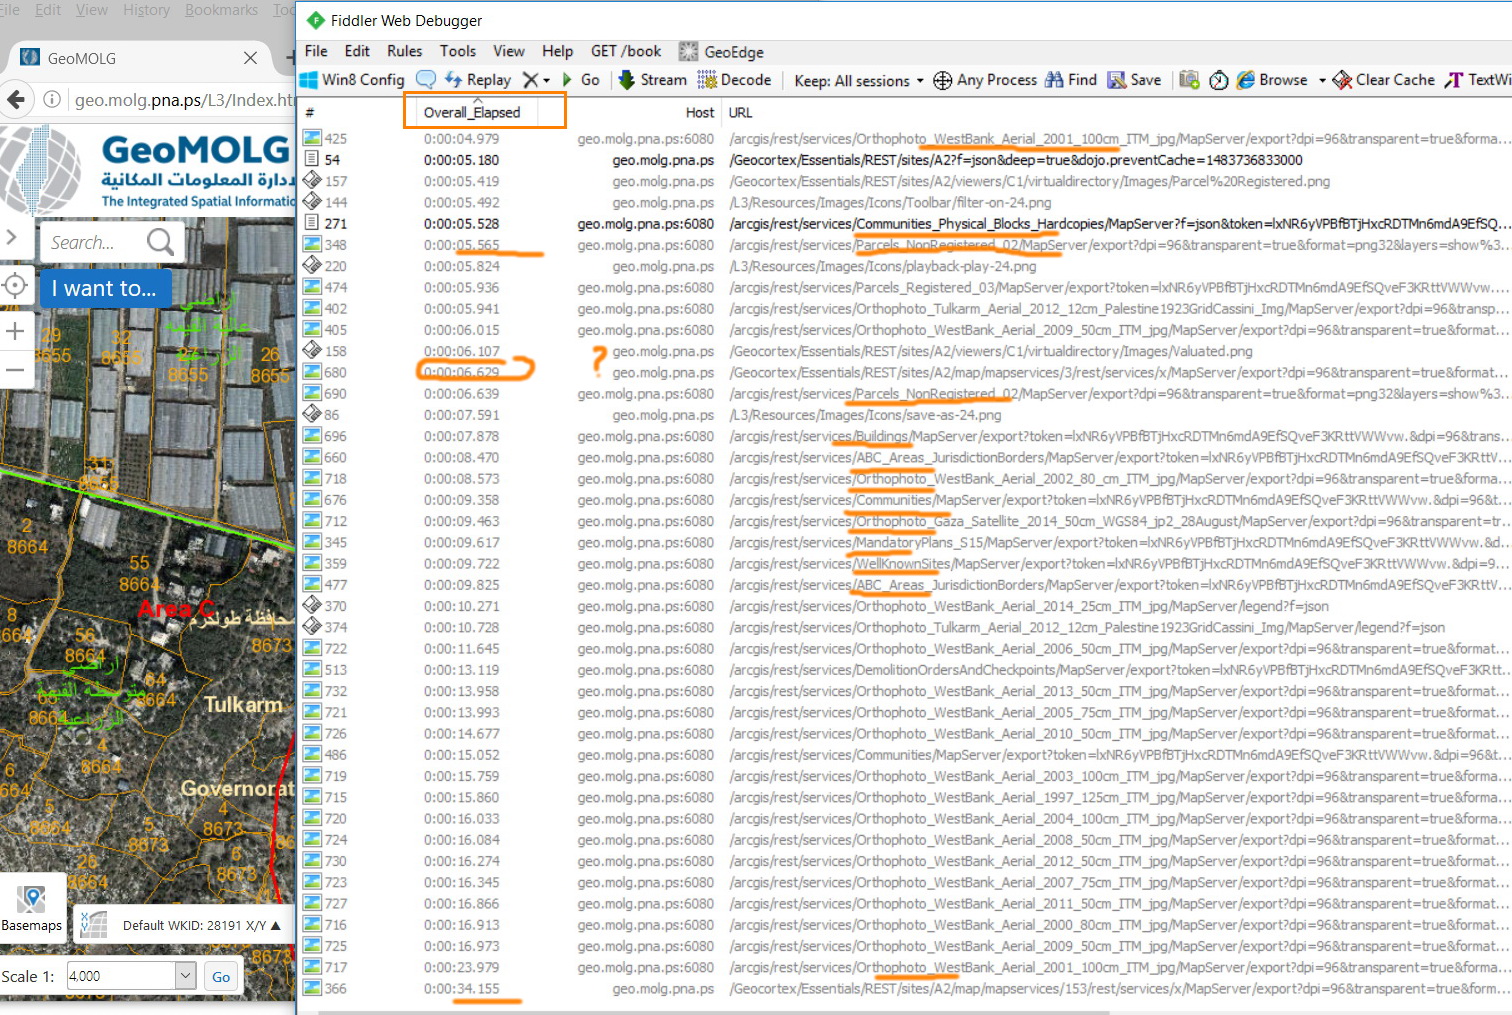
Task: Select the GeoMOLG browser tab
Action: [140, 58]
